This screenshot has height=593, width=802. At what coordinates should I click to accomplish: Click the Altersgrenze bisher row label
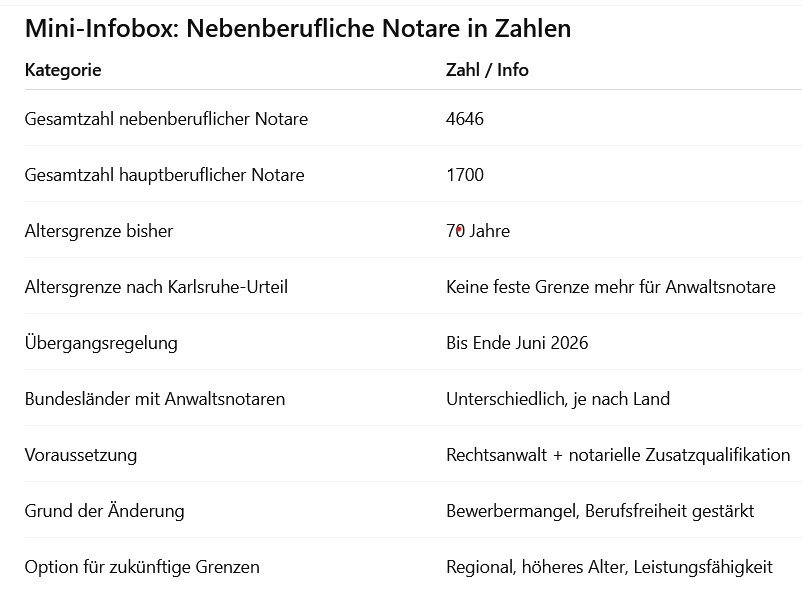(99, 231)
